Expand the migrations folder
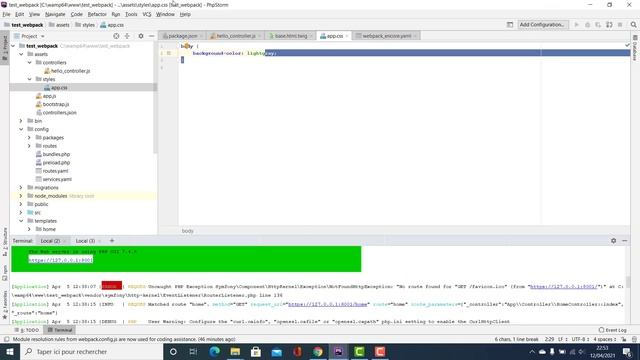Image resolution: width=640 pixels, height=360 pixels. pyautogui.click(x=21, y=188)
